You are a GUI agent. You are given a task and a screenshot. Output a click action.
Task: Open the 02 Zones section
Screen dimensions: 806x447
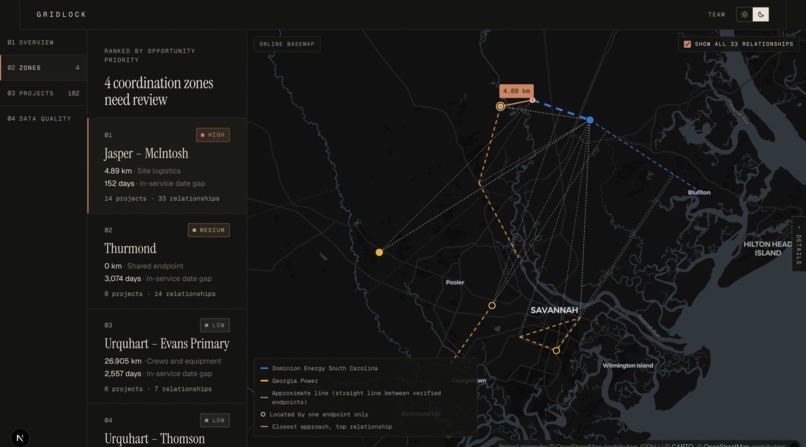point(44,67)
